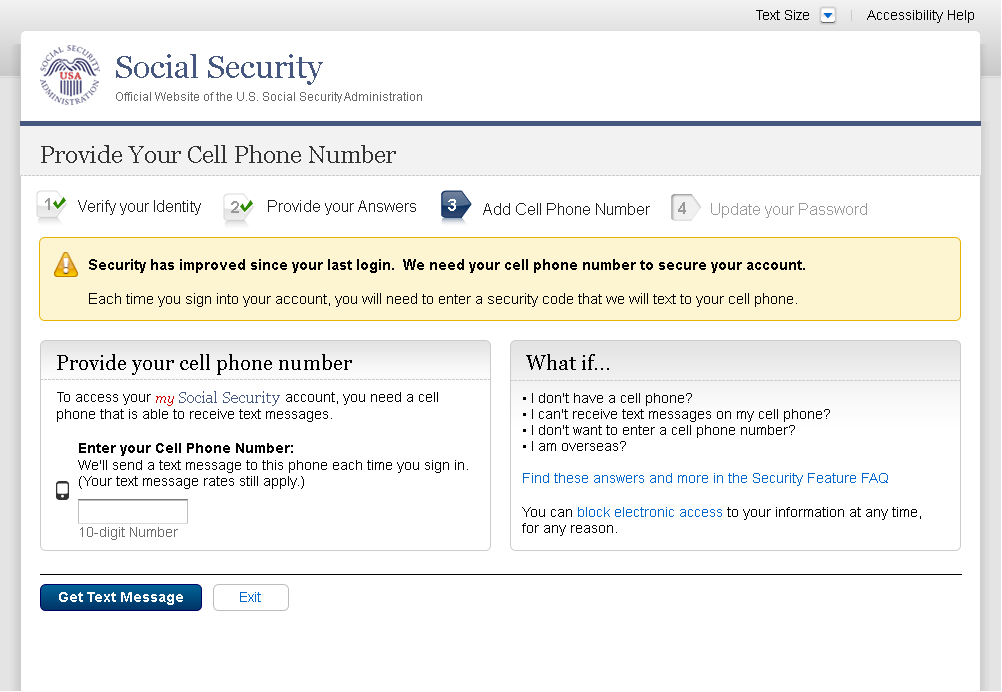Click the 10-digit cell phone number field
1002x692 pixels.
coord(133,512)
